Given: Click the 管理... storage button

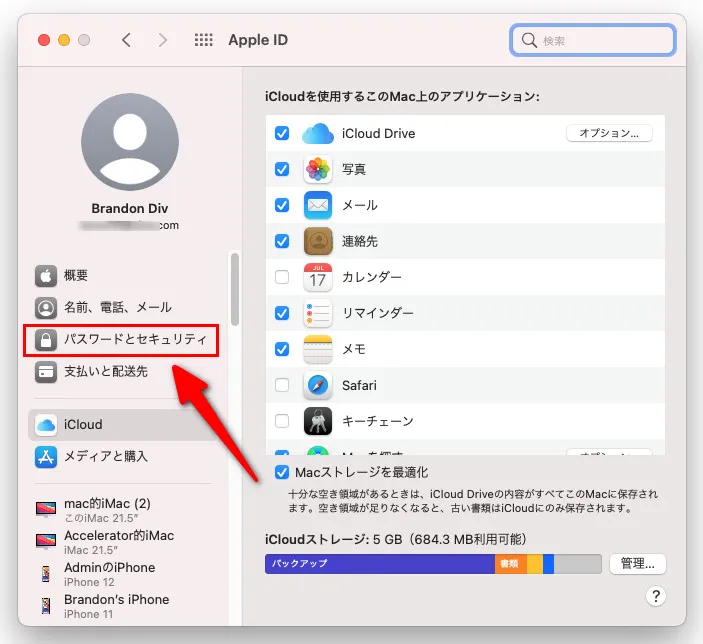Looking at the screenshot, I should 638,564.
